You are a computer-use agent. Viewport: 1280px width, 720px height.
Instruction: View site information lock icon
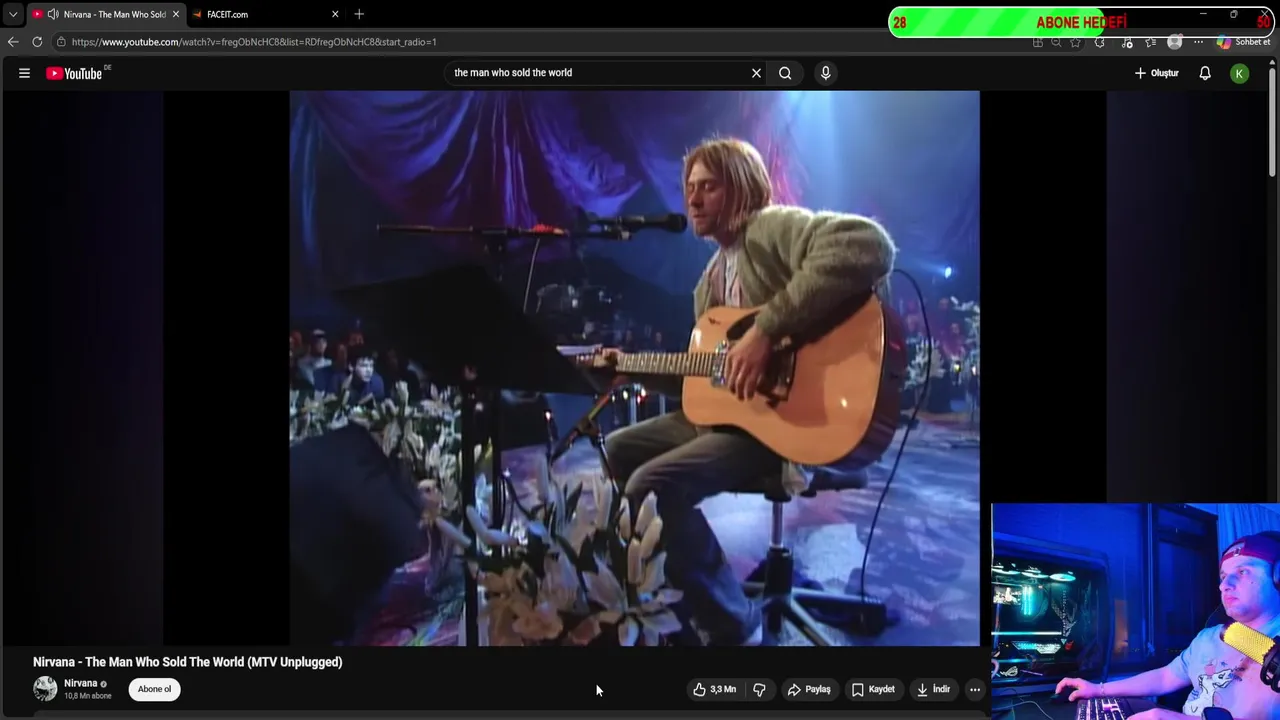tap(61, 42)
